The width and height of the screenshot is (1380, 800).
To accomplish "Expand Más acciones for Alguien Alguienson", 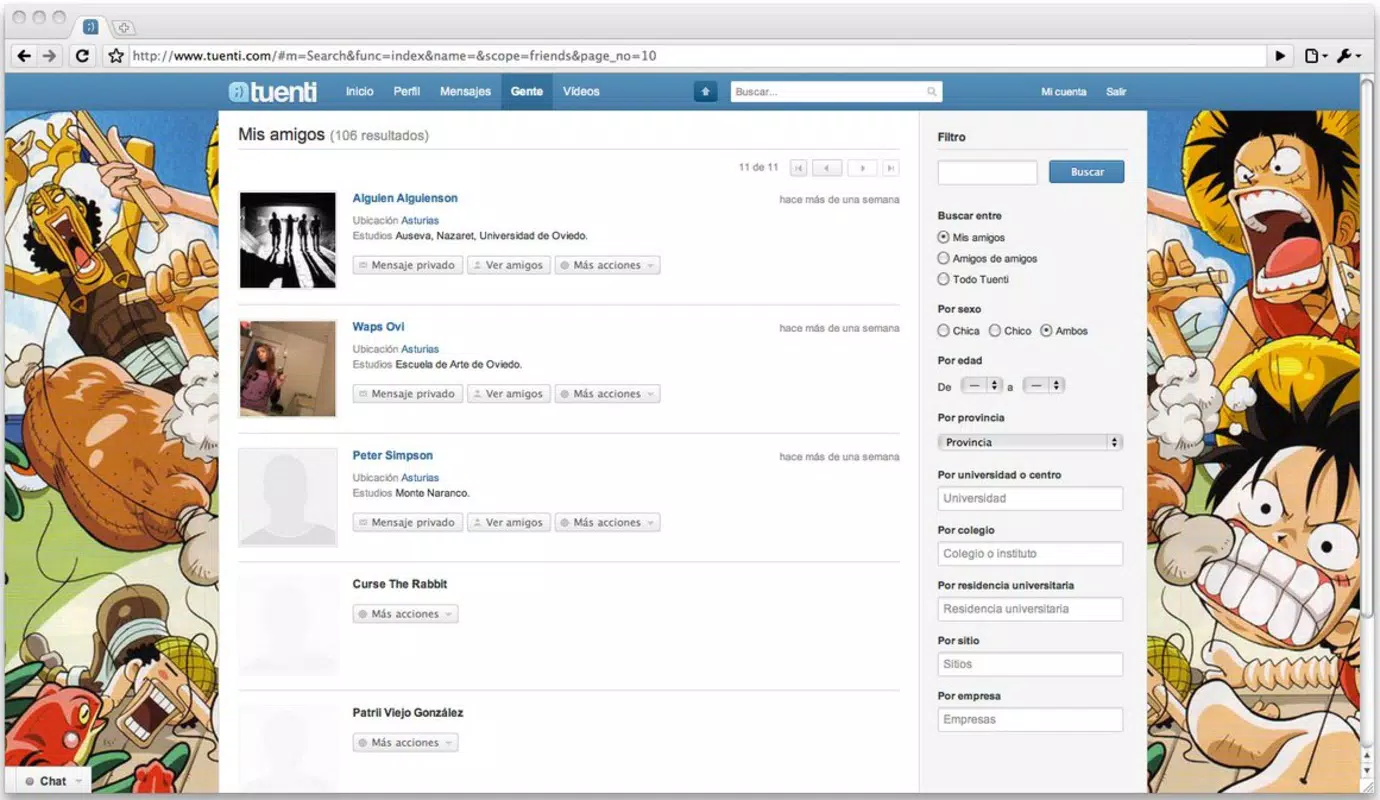I will [607, 266].
